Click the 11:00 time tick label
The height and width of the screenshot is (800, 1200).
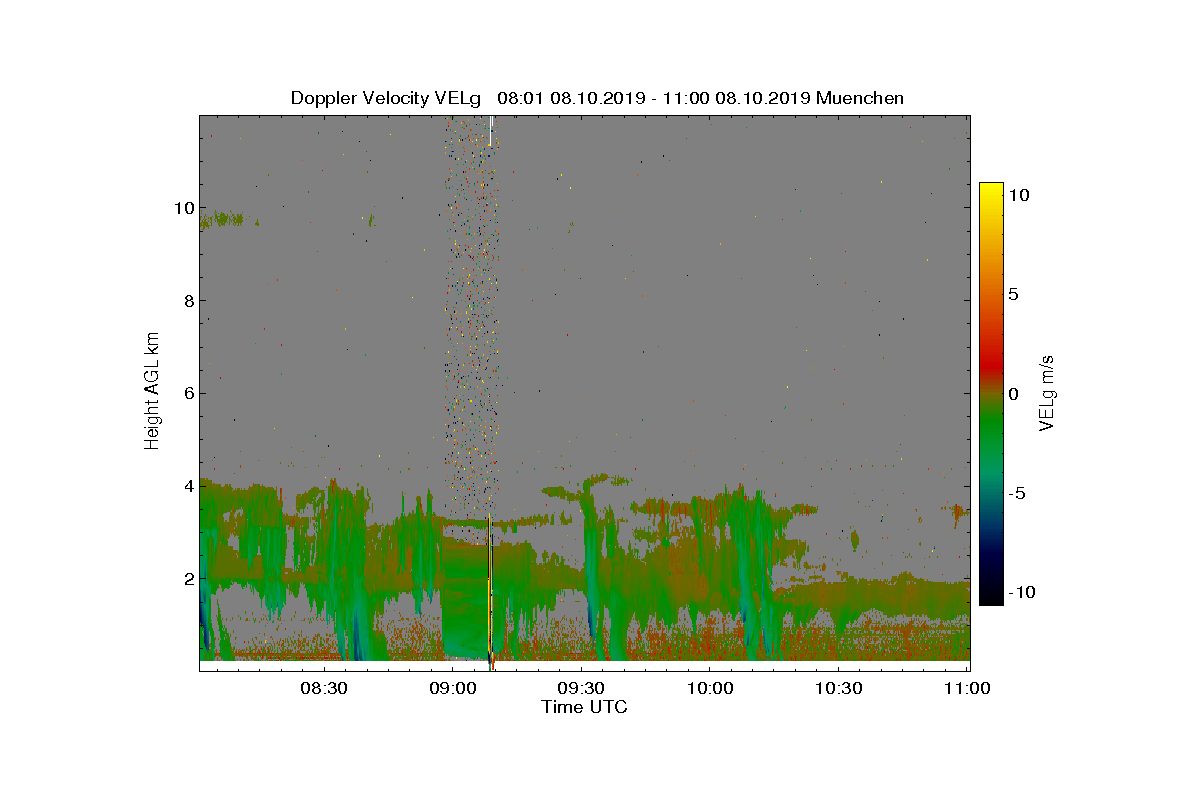(x=967, y=688)
